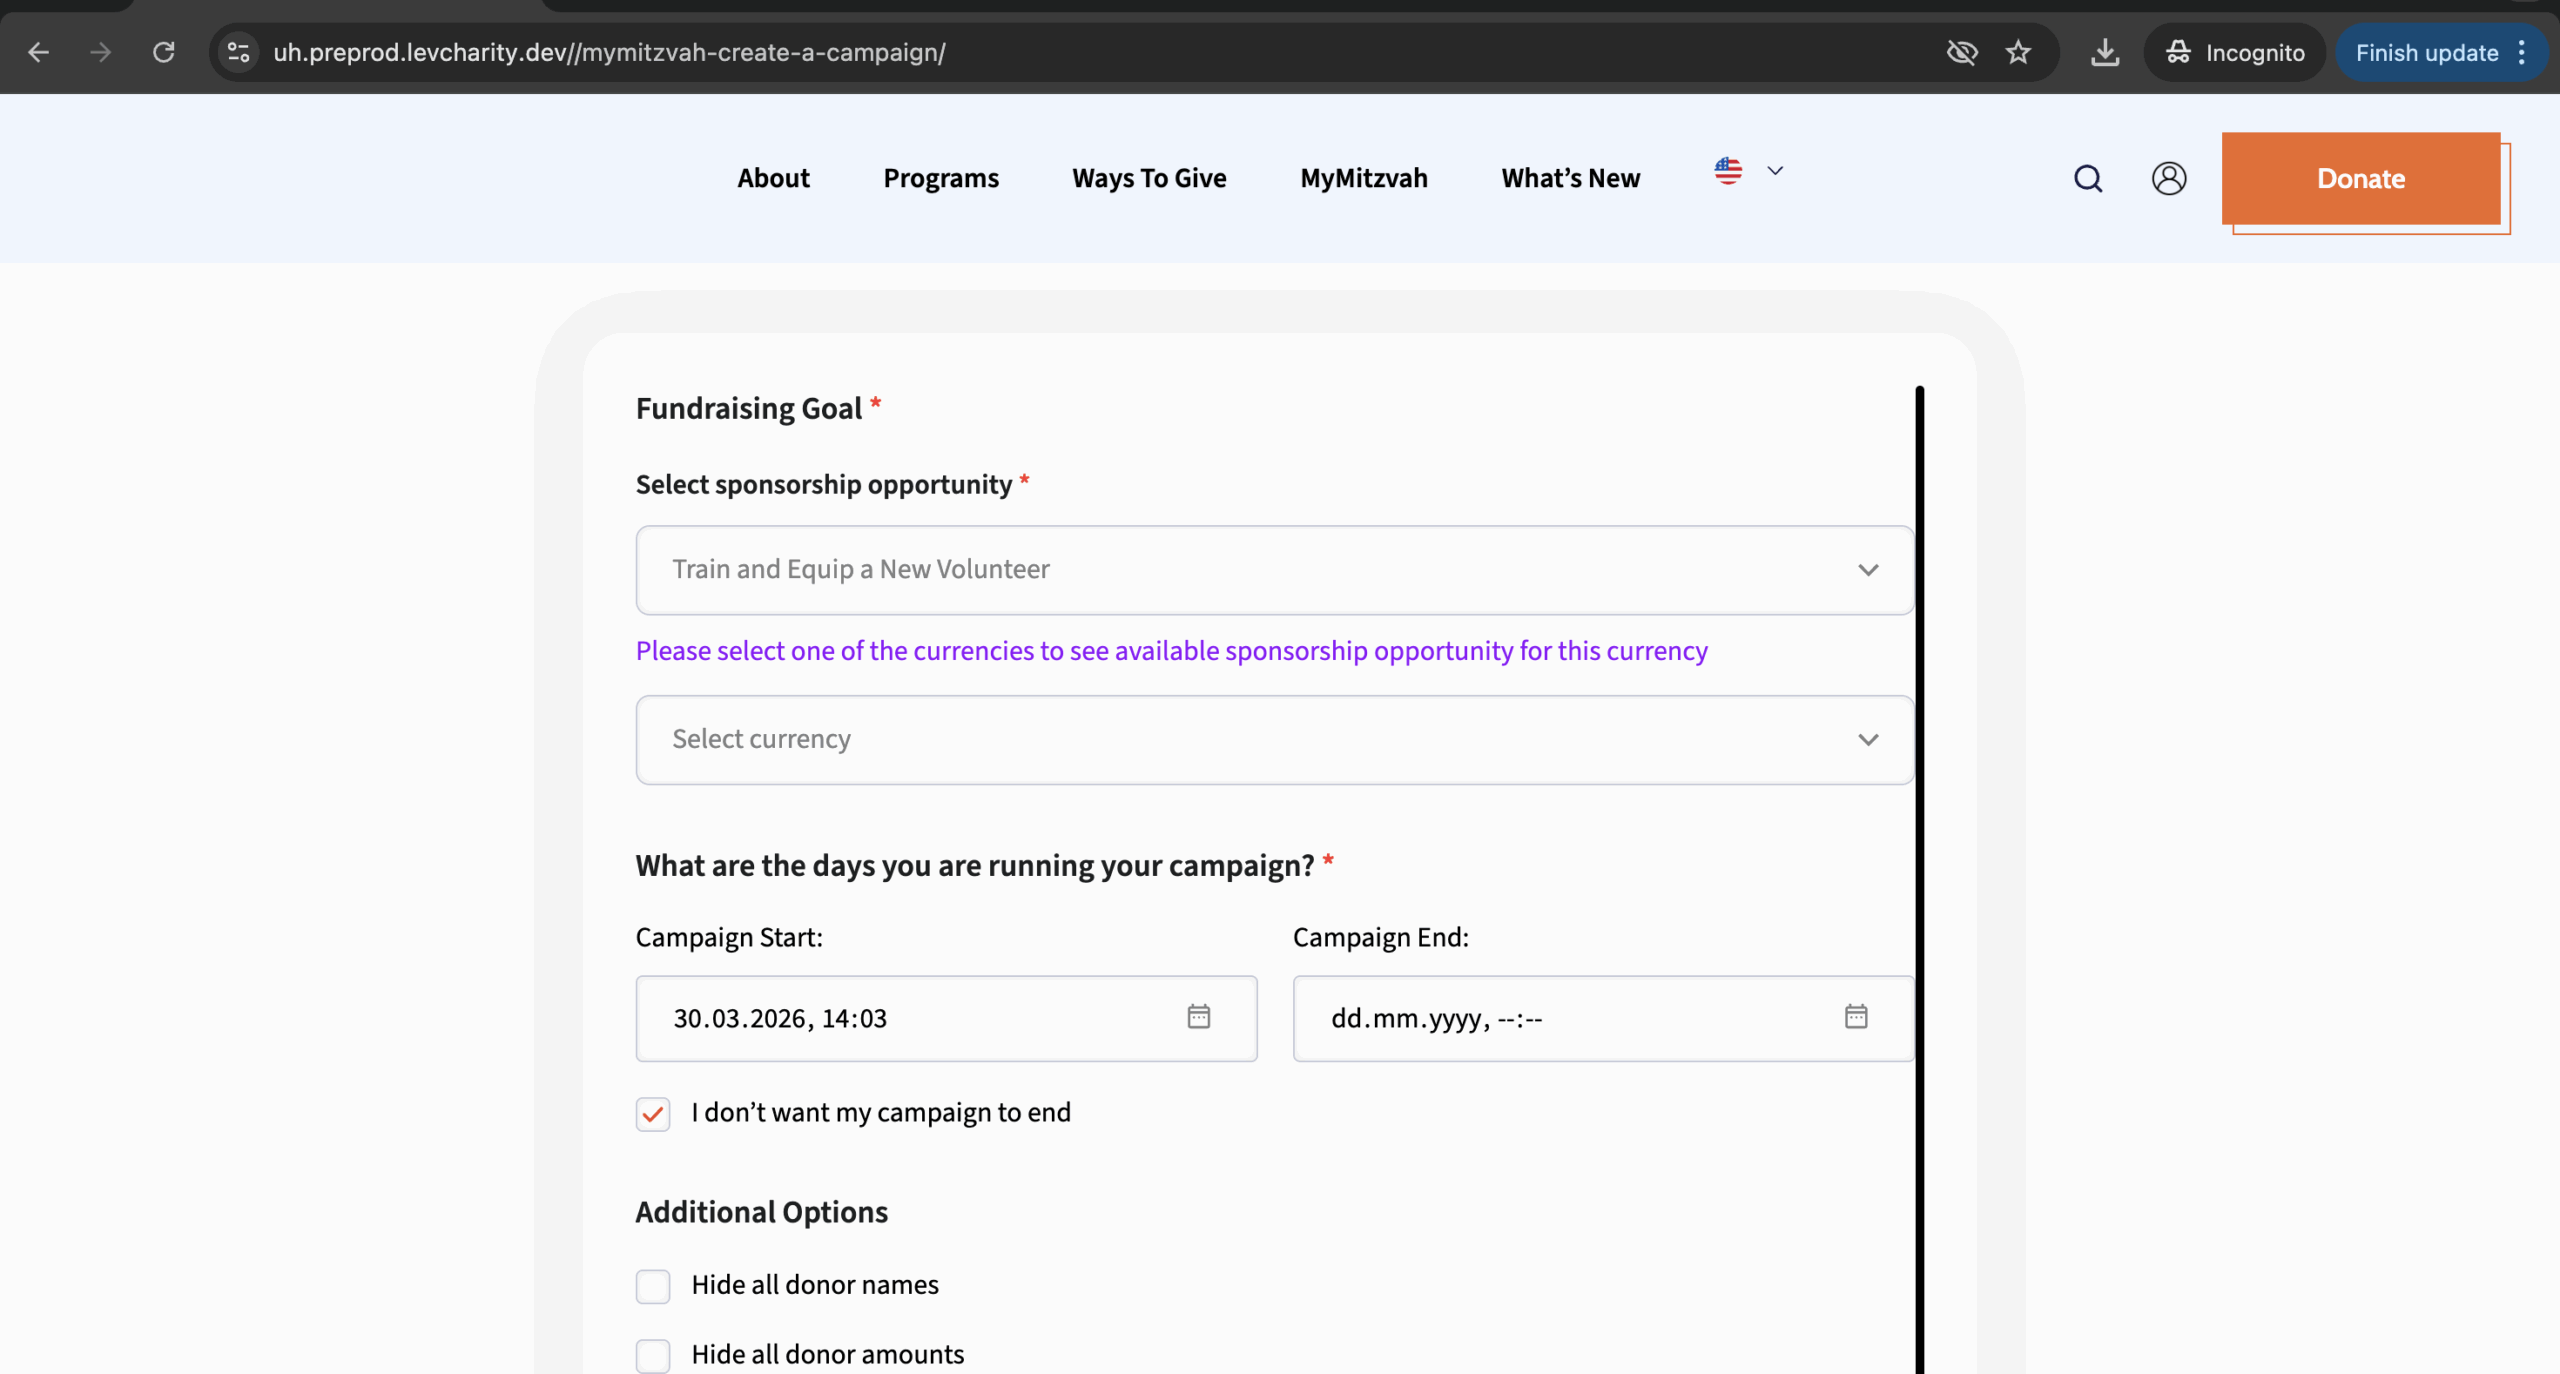This screenshot has width=2560, height=1374.
Task: Go to the MyMitzvah menu item
Action: click(1363, 179)
